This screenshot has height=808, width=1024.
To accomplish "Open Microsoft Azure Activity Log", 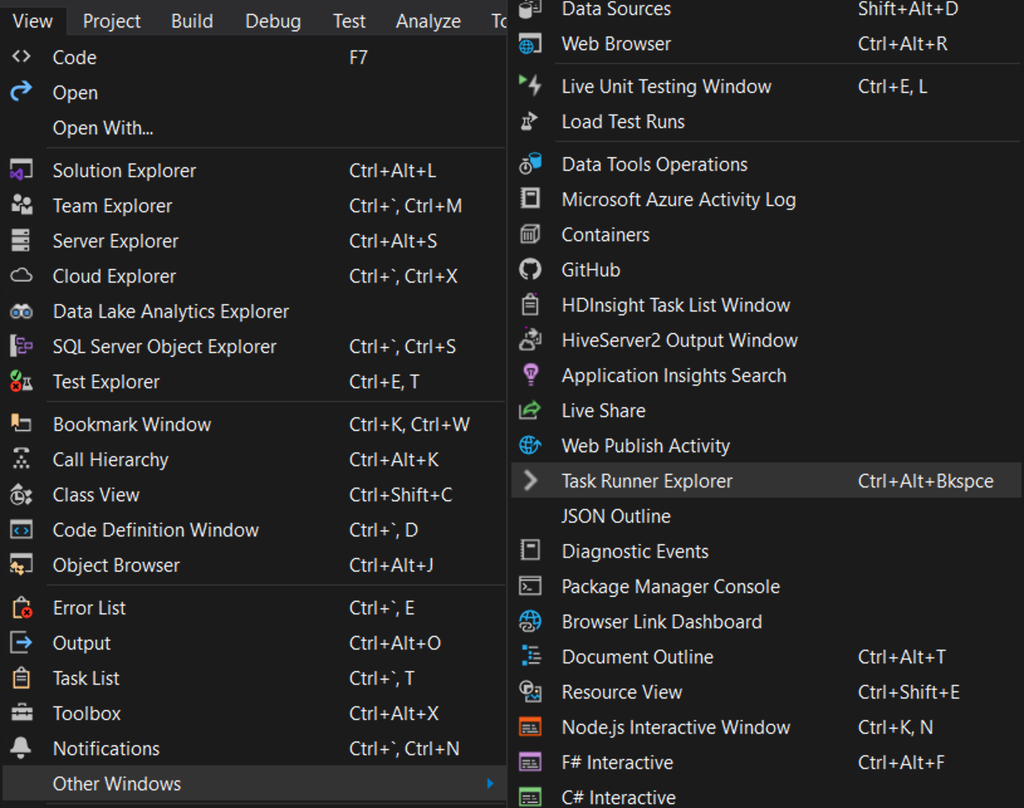I will [x=766, y=199].
